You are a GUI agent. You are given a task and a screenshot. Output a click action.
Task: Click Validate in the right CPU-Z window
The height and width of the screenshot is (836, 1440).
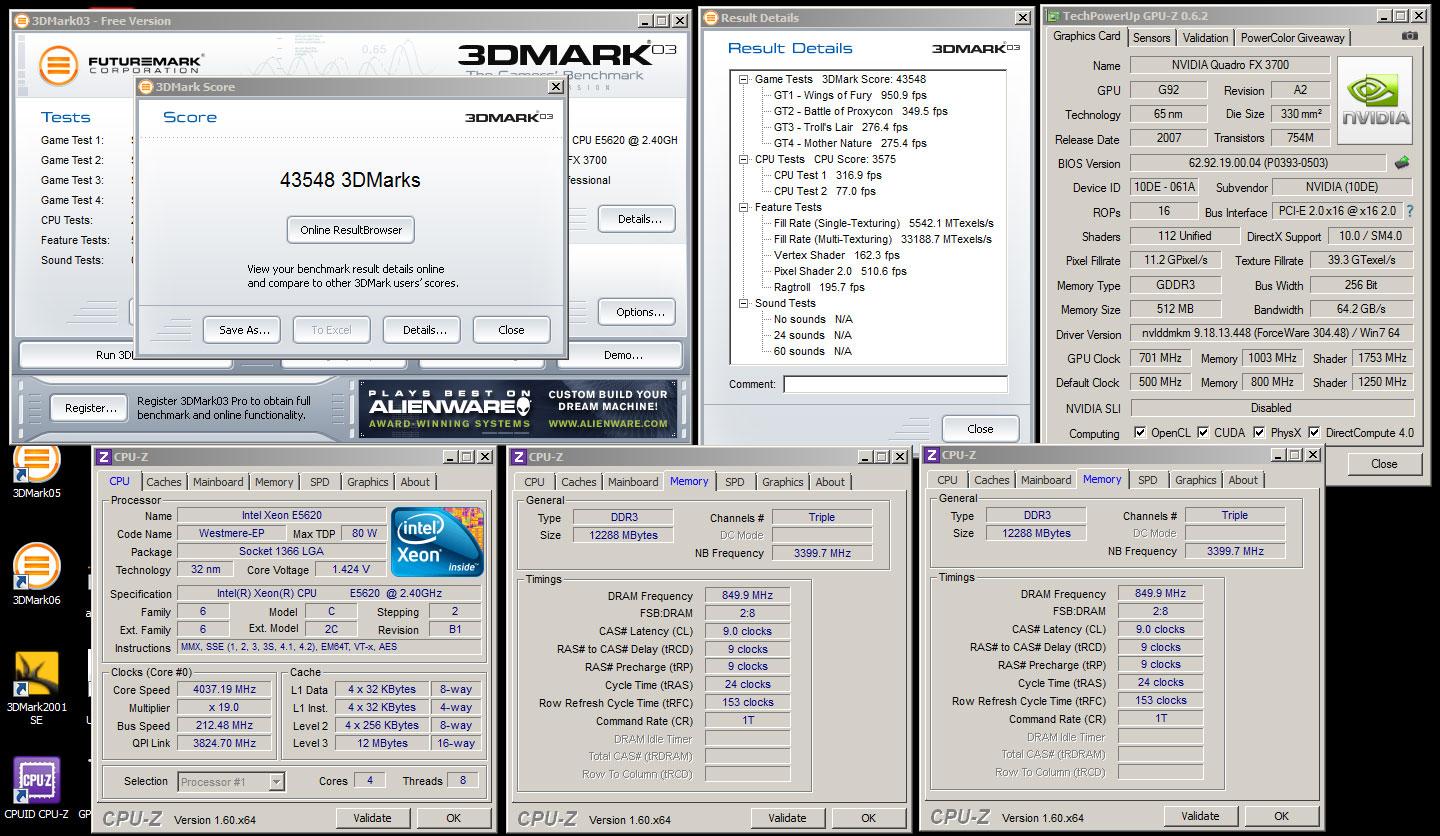1199,816
